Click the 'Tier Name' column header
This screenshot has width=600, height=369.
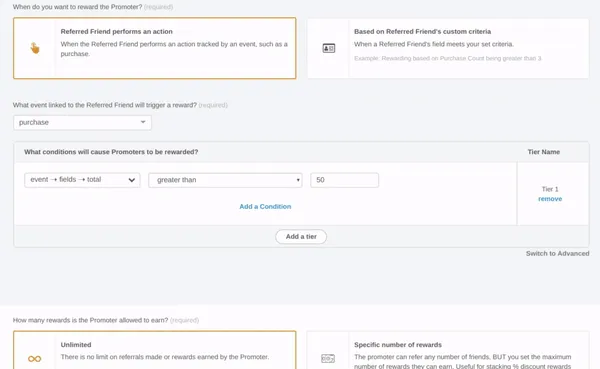coord(543,152)
